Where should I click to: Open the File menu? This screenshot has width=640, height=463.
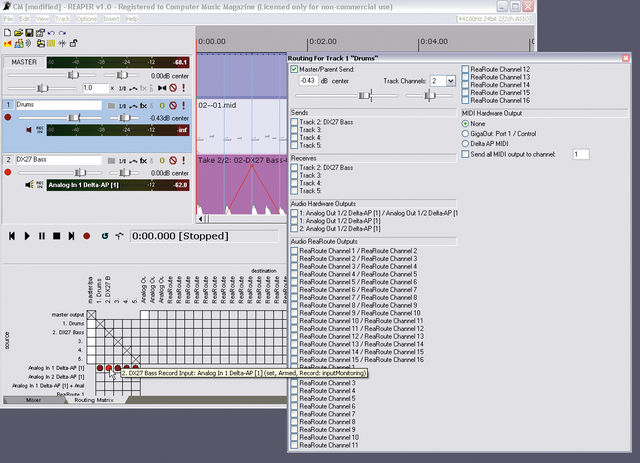click(8, 19)
